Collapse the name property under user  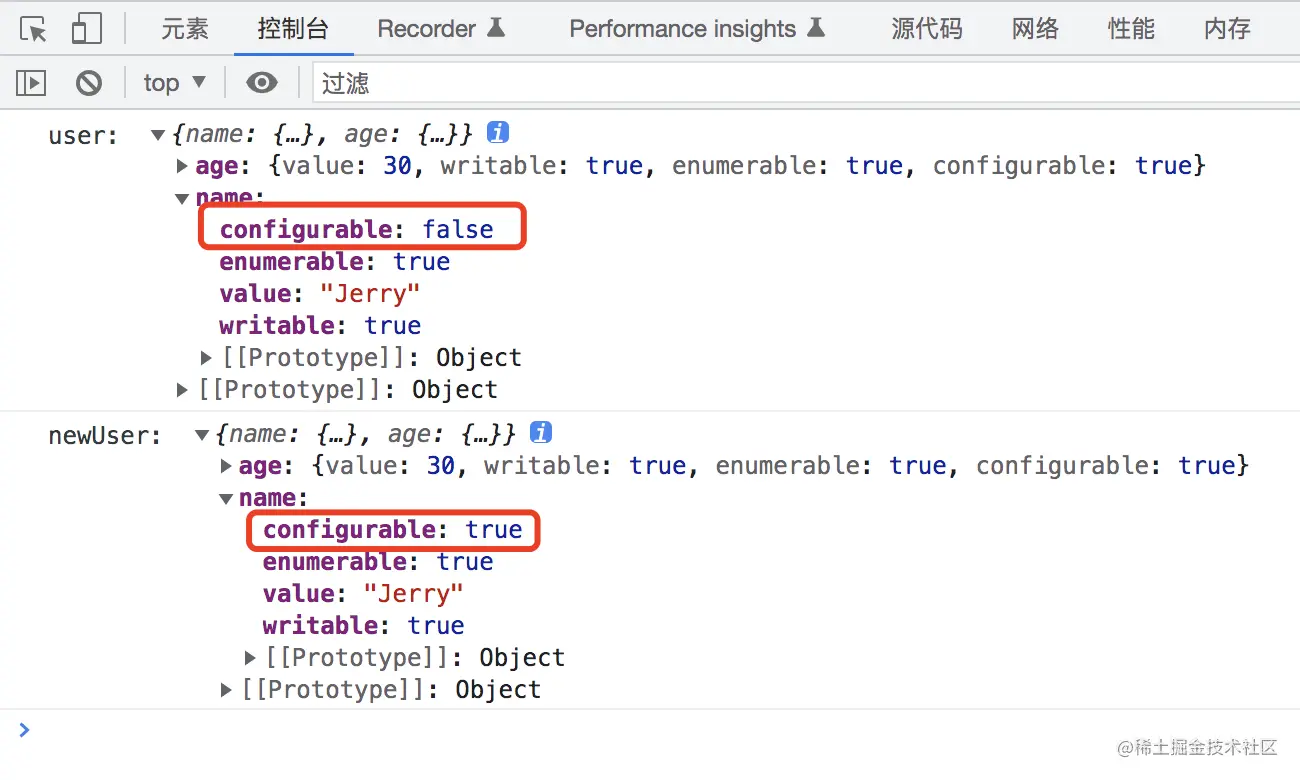click(182, 198)
